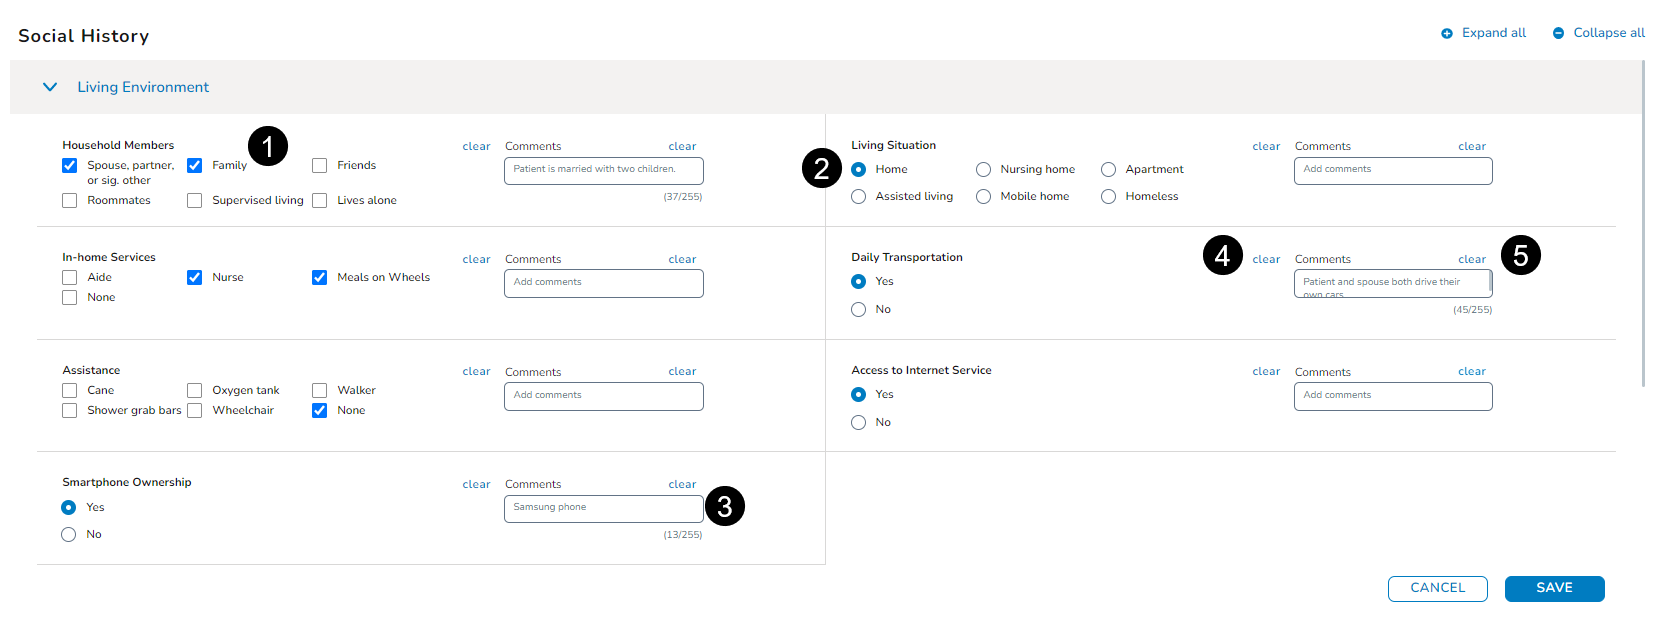The width and height of the screenshot is (1668, 635).
Task: Click the In-home Services comments field
Action: click(603, 283)
